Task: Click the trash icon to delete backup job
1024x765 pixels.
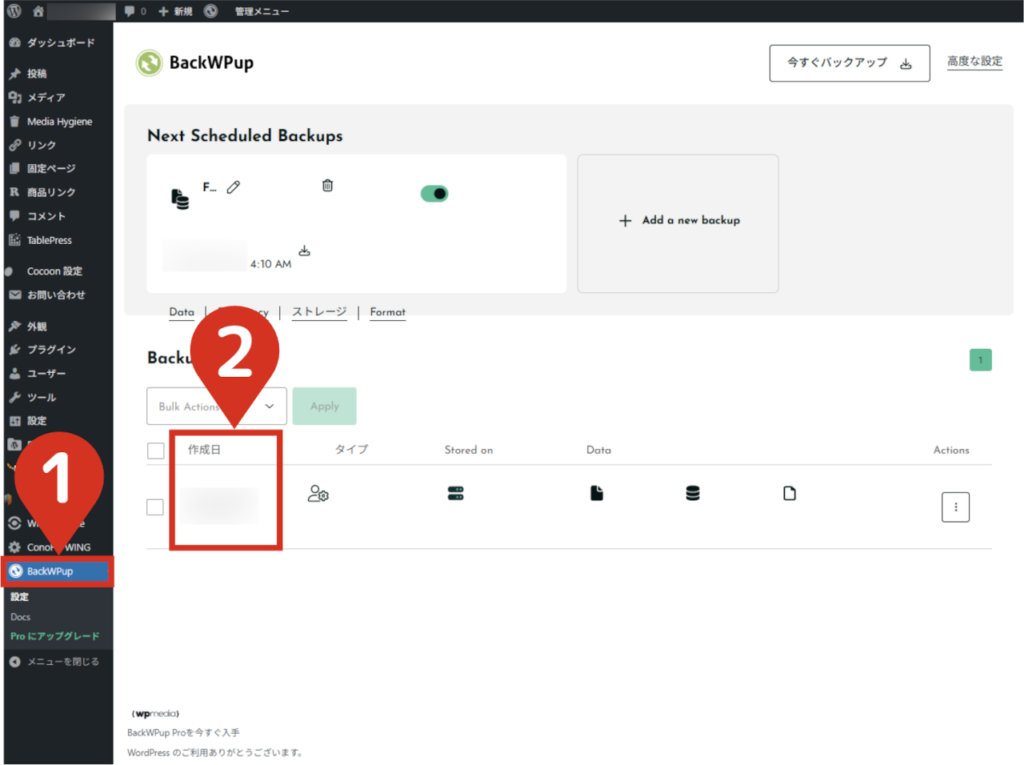Action: (327, 186)
